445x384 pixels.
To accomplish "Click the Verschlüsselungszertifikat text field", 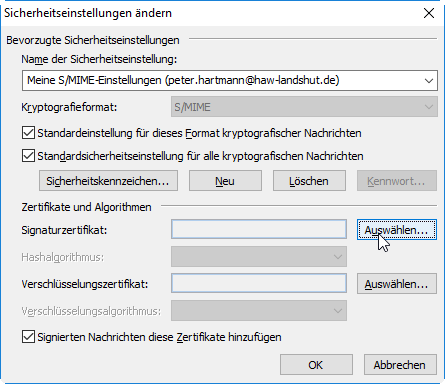I will [x=259, y=283].
